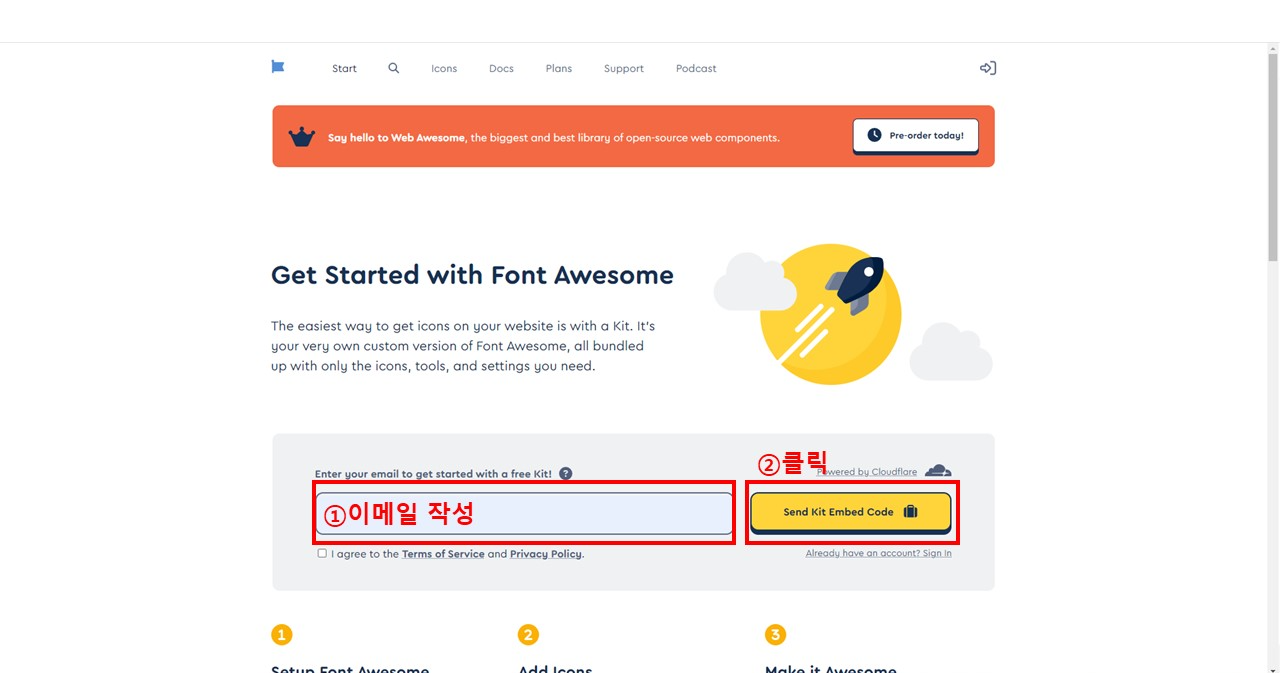Image resolution: width=1280 pixels, height=673 pixels.
Task: Open the Terms of Service link
Action: pos(443,554)
